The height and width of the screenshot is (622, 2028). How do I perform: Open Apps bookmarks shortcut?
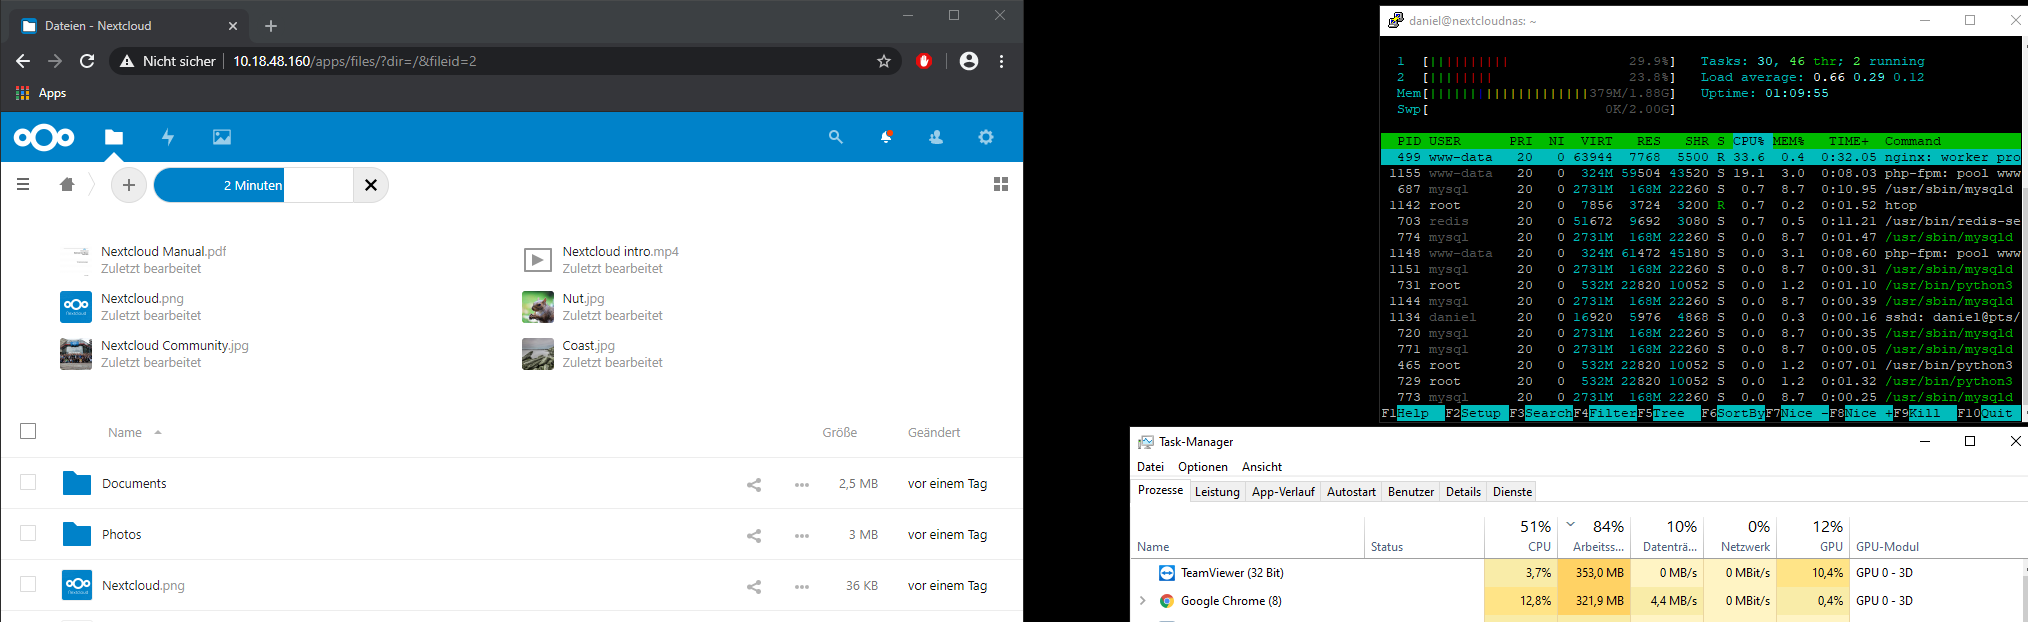click(x=41, y=93)
